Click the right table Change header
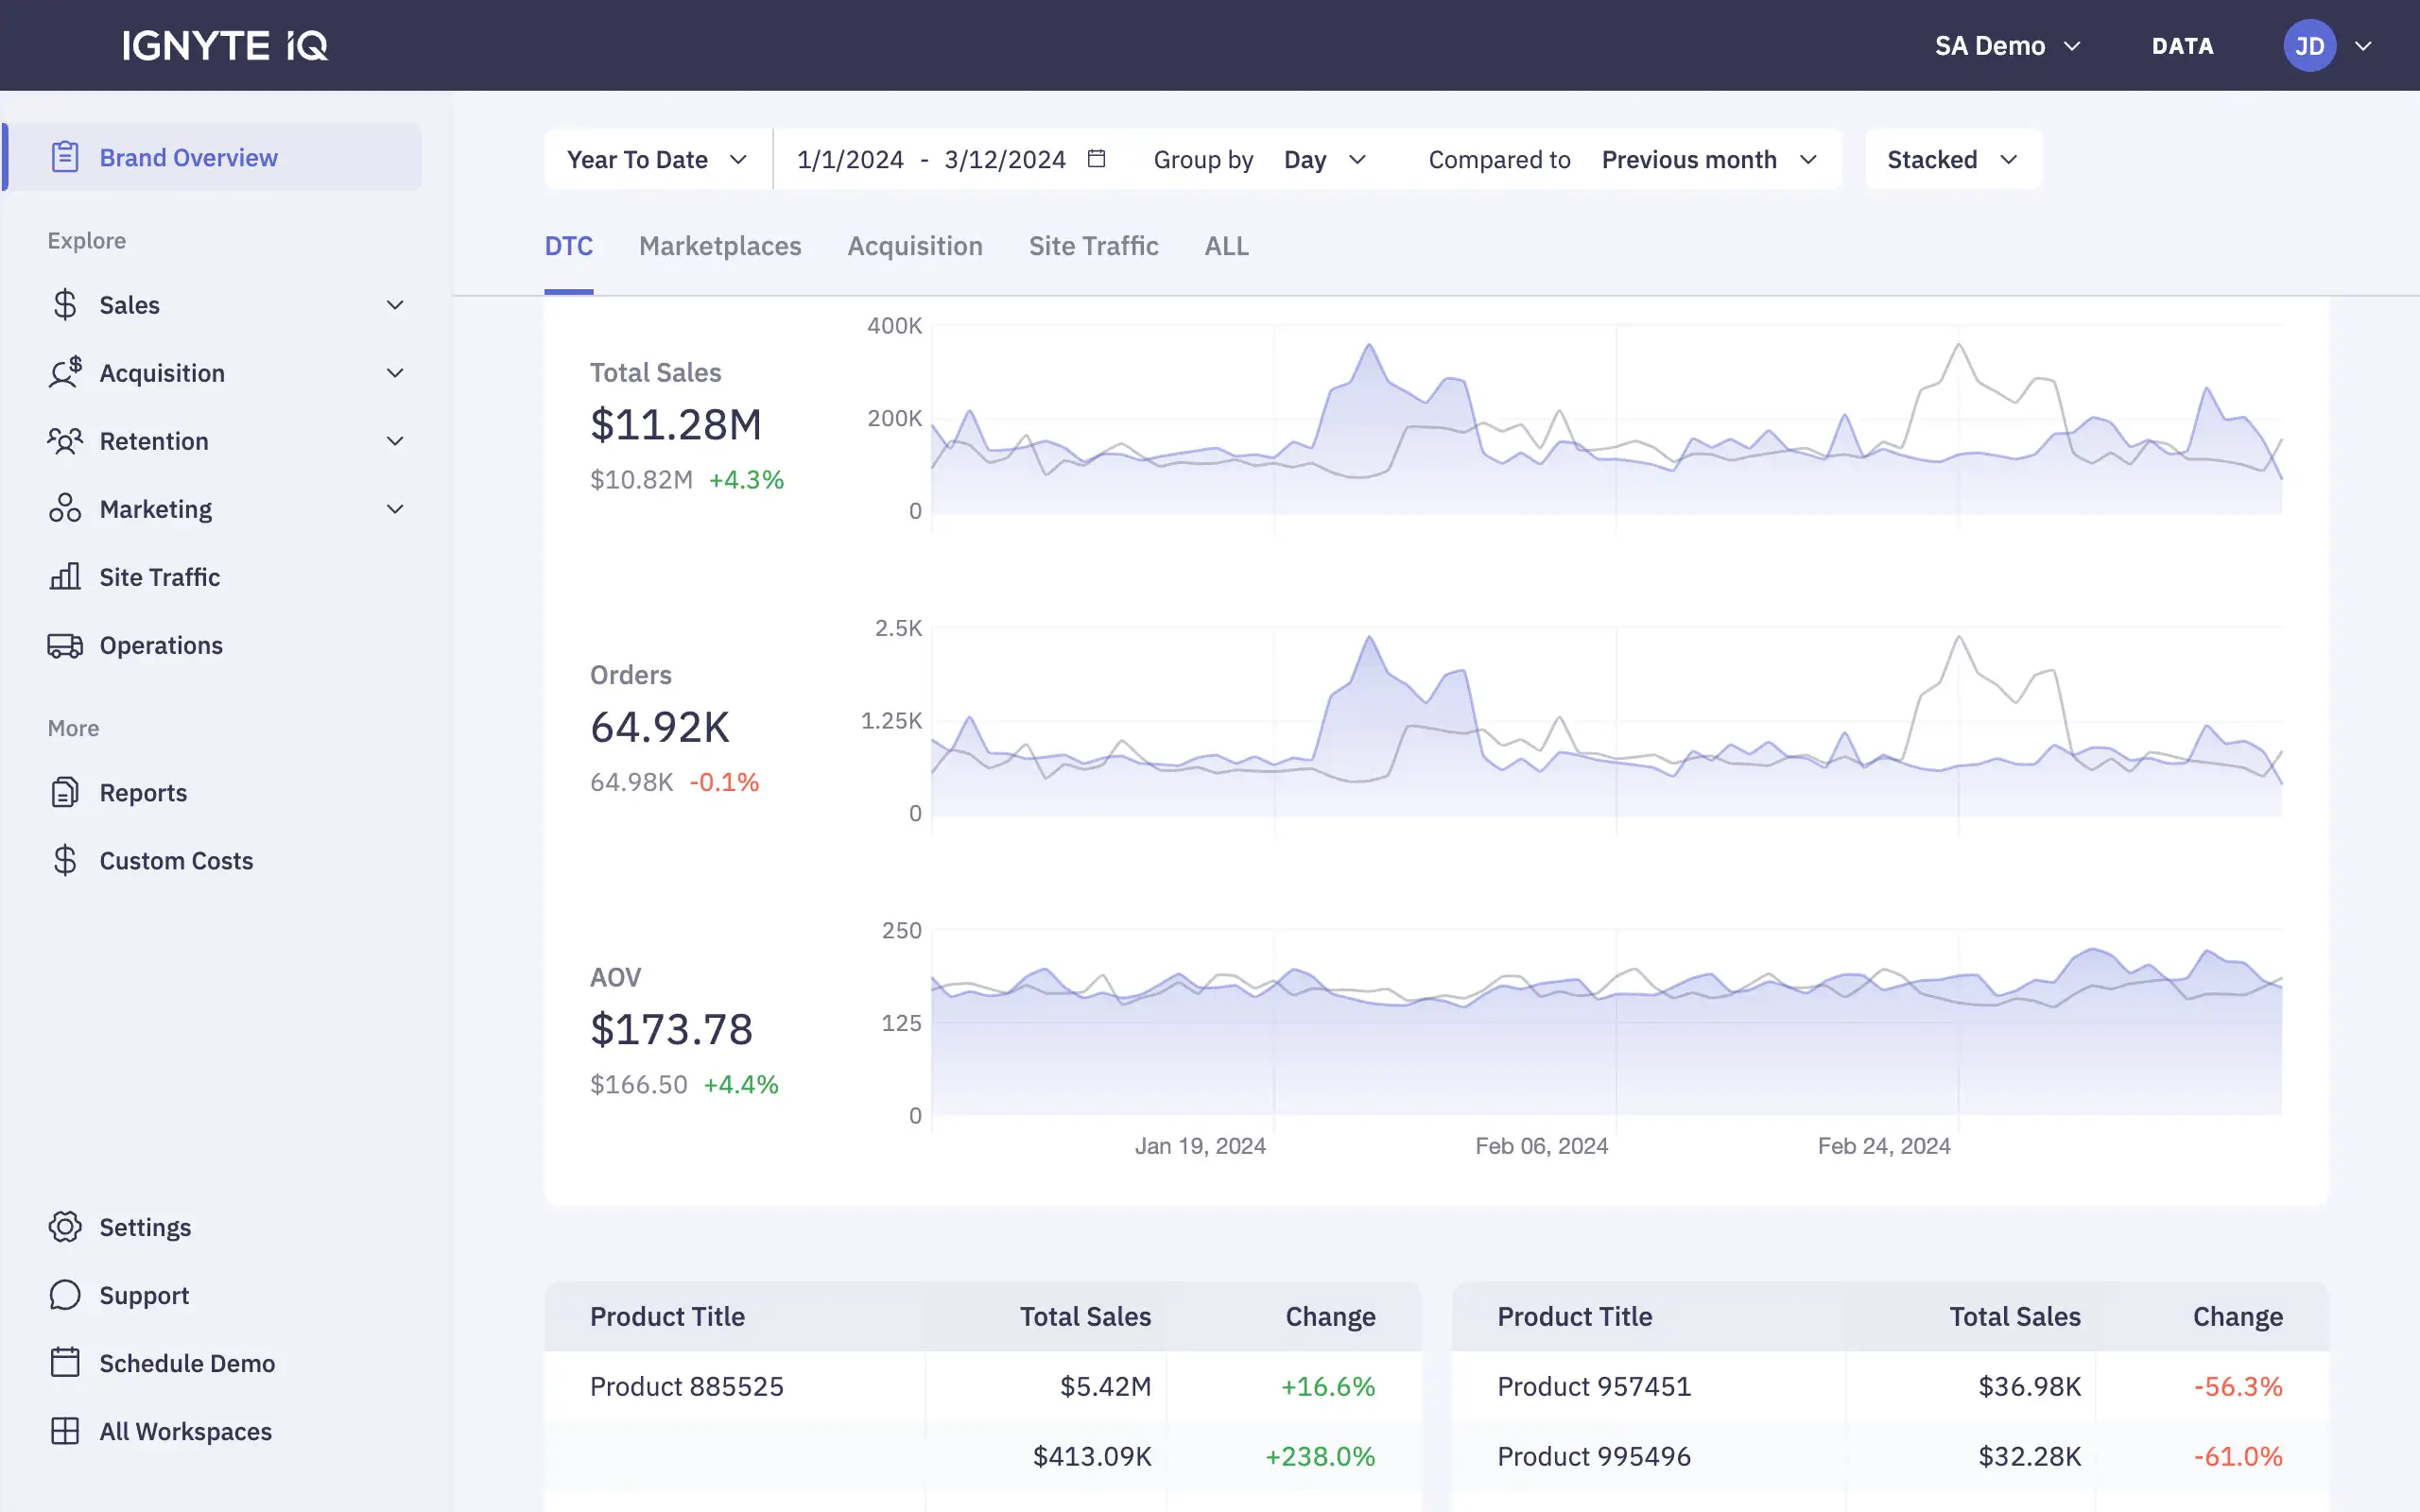 coord(2238,1316)
